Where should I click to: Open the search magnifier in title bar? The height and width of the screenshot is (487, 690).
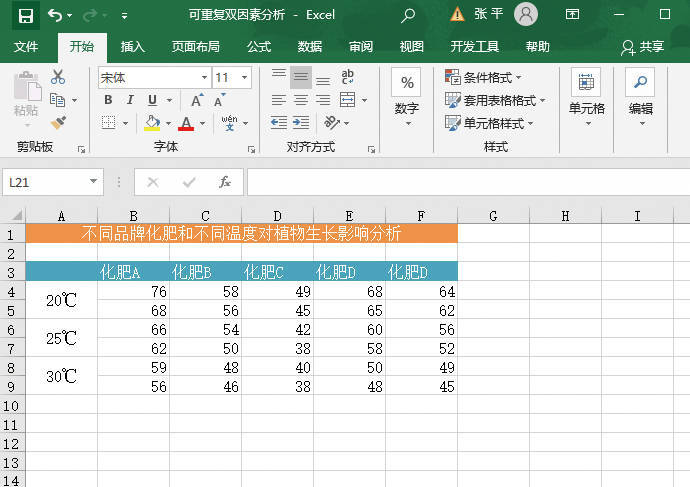[407, 15]
